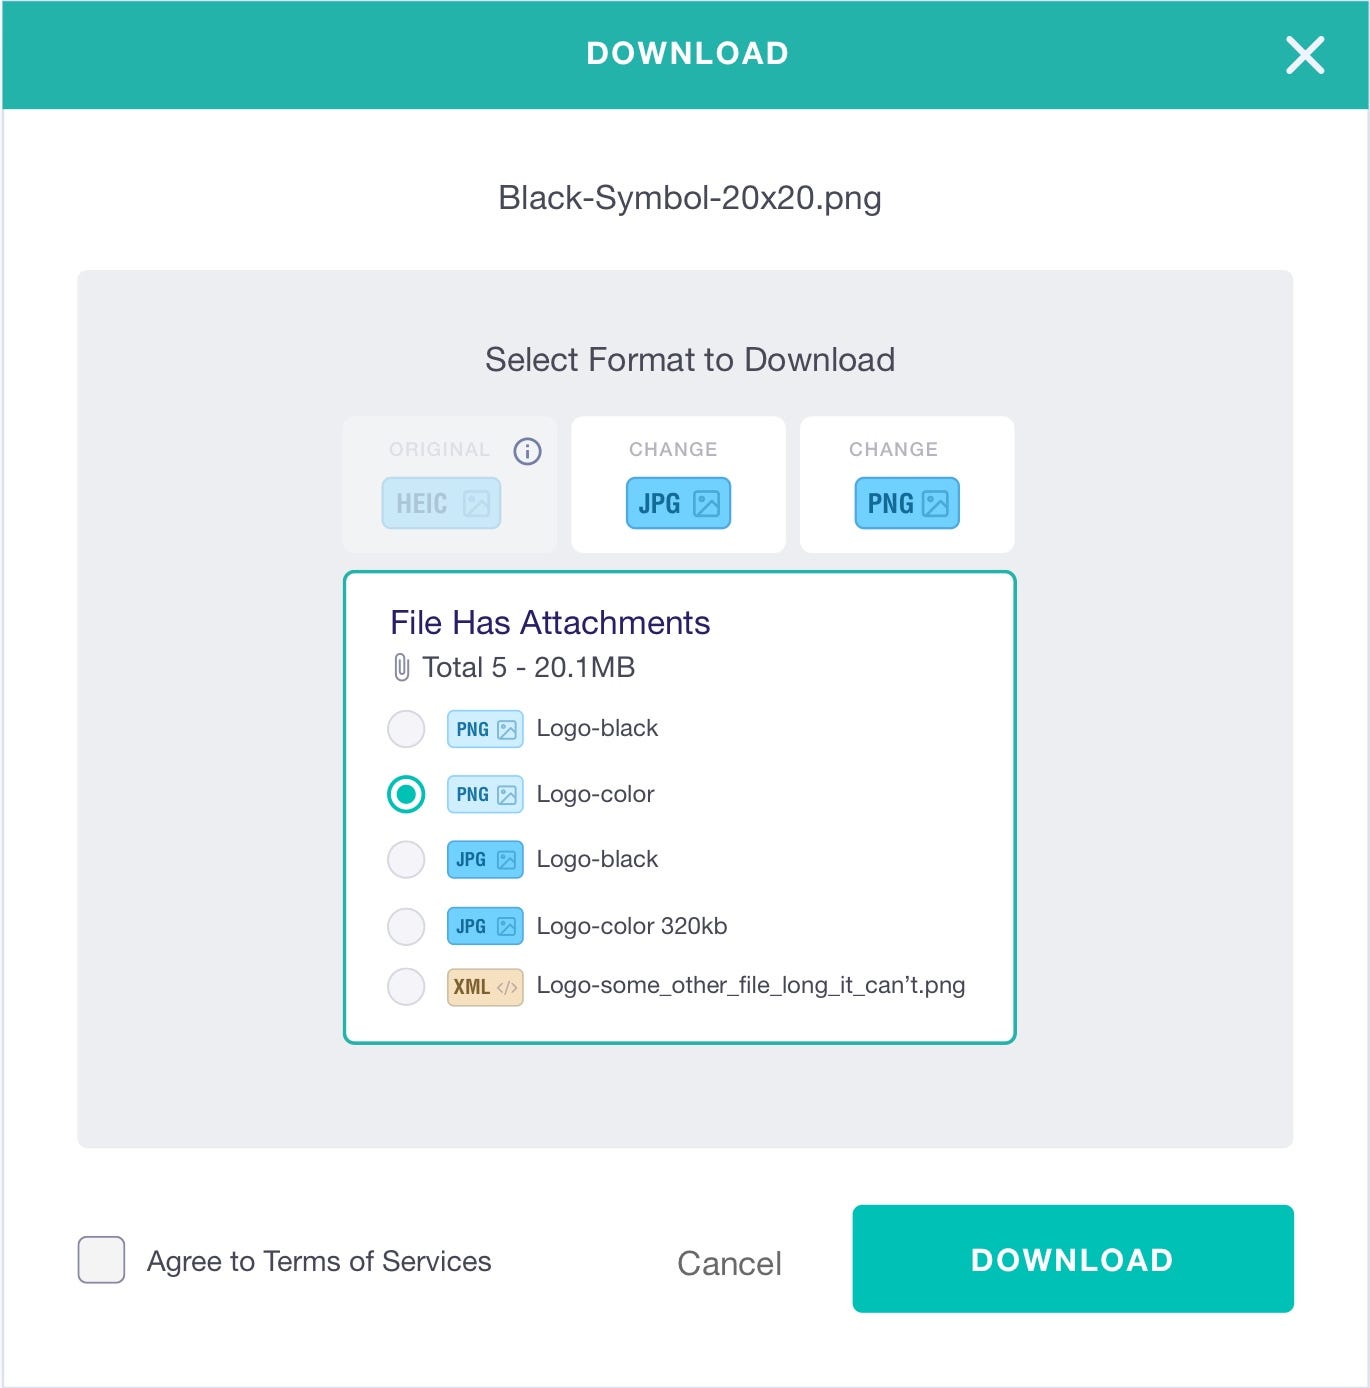
Task: Select the Logo-black JPG attachment
Action: point(406,860)
